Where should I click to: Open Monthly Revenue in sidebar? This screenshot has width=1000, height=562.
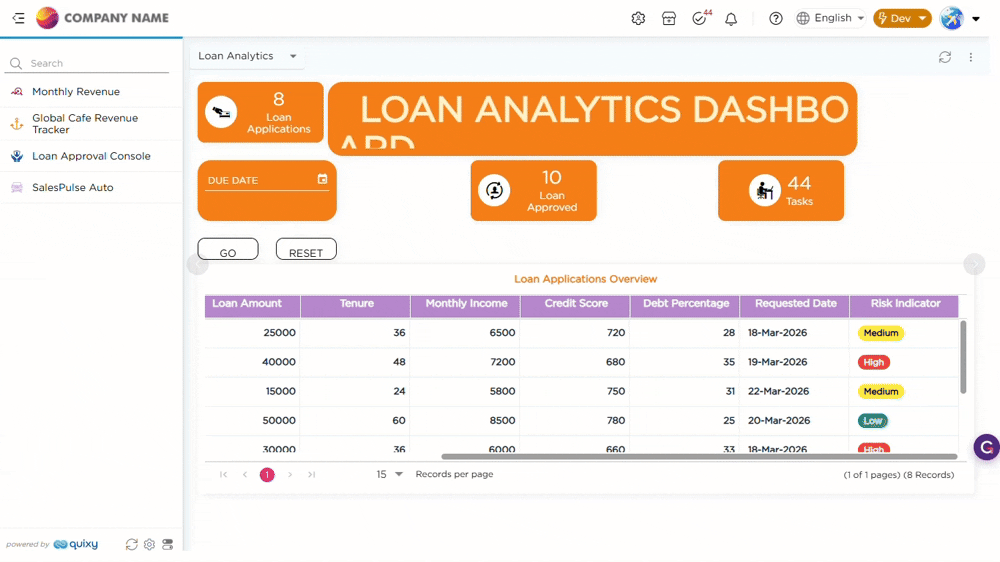[76, 92]
